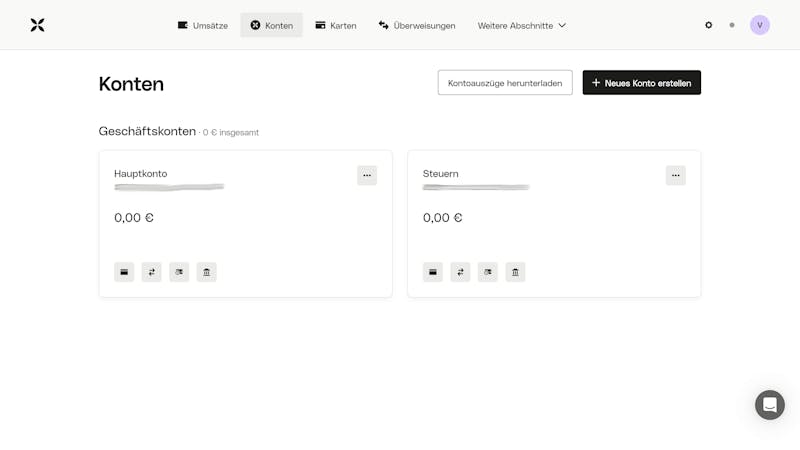Click the notification dot icon in the header
The height and width of the screenshot is (450, 800).
(732, 25)
